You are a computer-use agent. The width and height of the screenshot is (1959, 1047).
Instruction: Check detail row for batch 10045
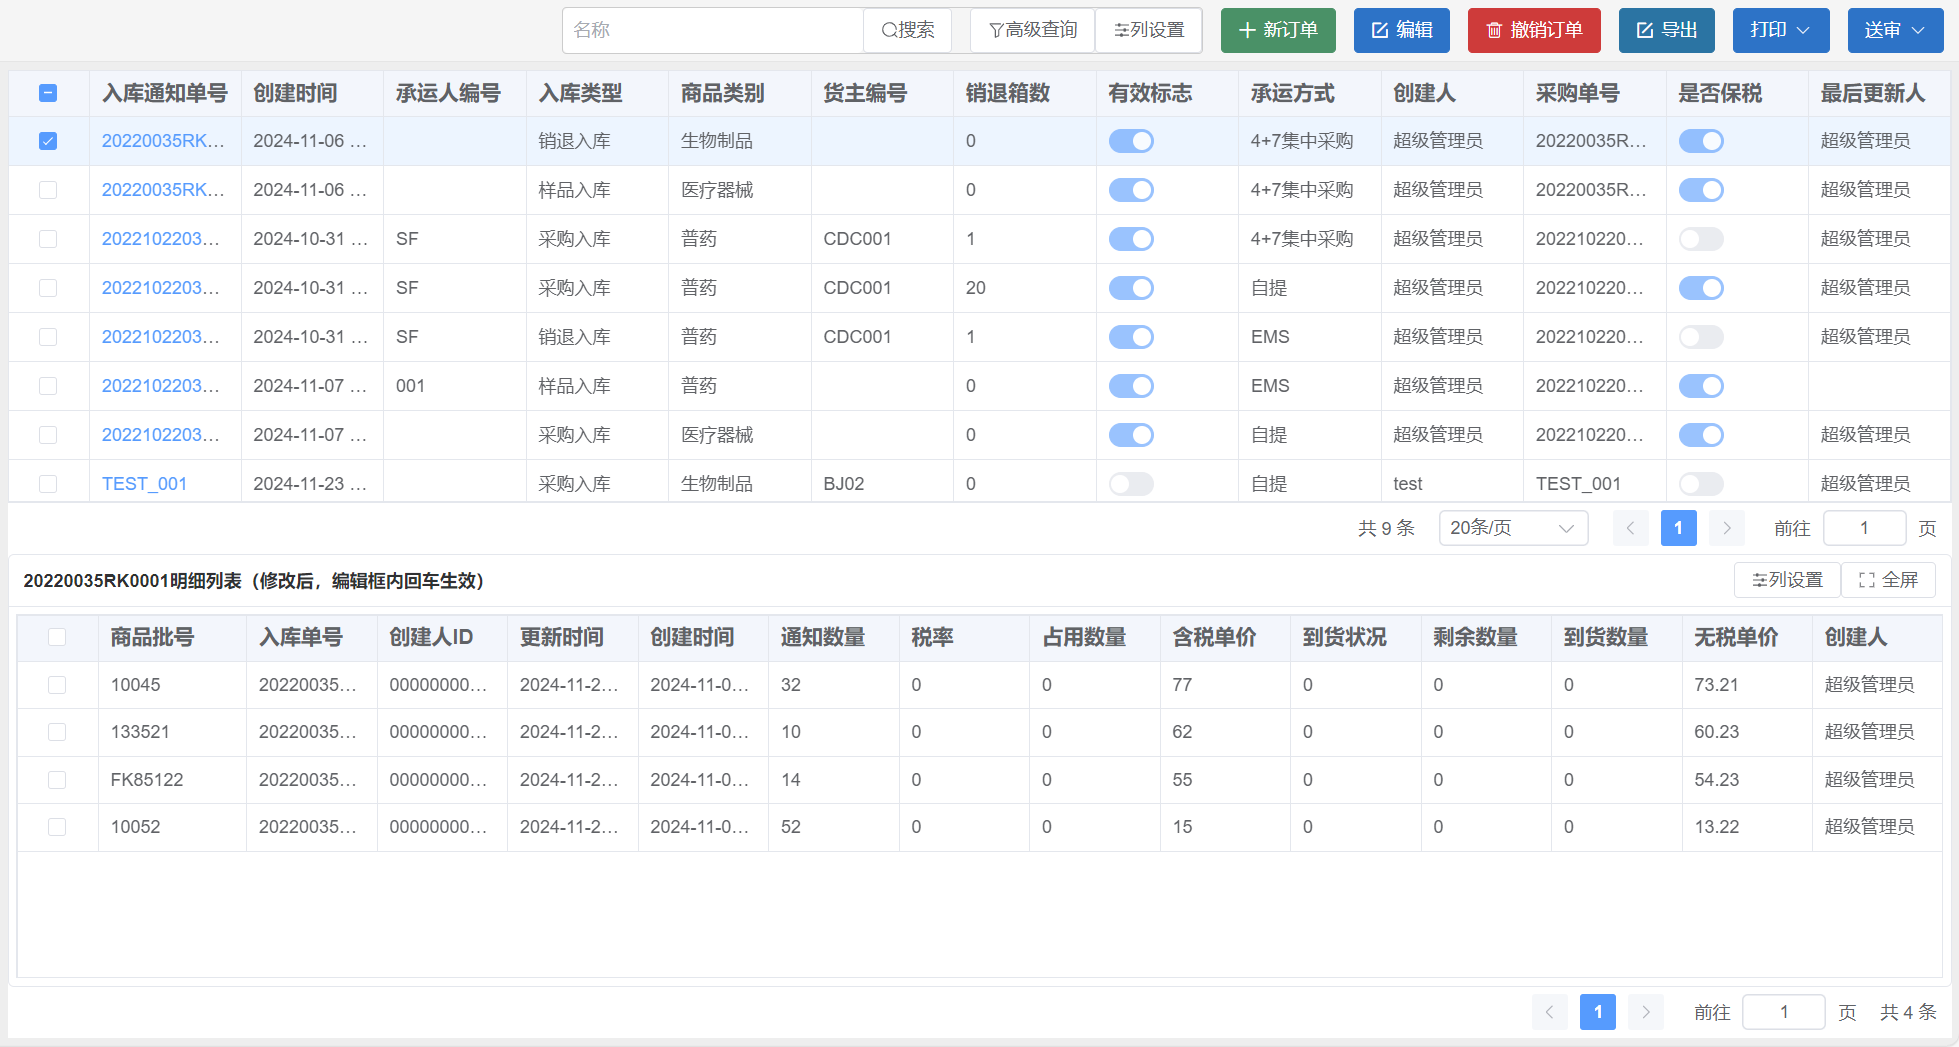coord(57,685)
